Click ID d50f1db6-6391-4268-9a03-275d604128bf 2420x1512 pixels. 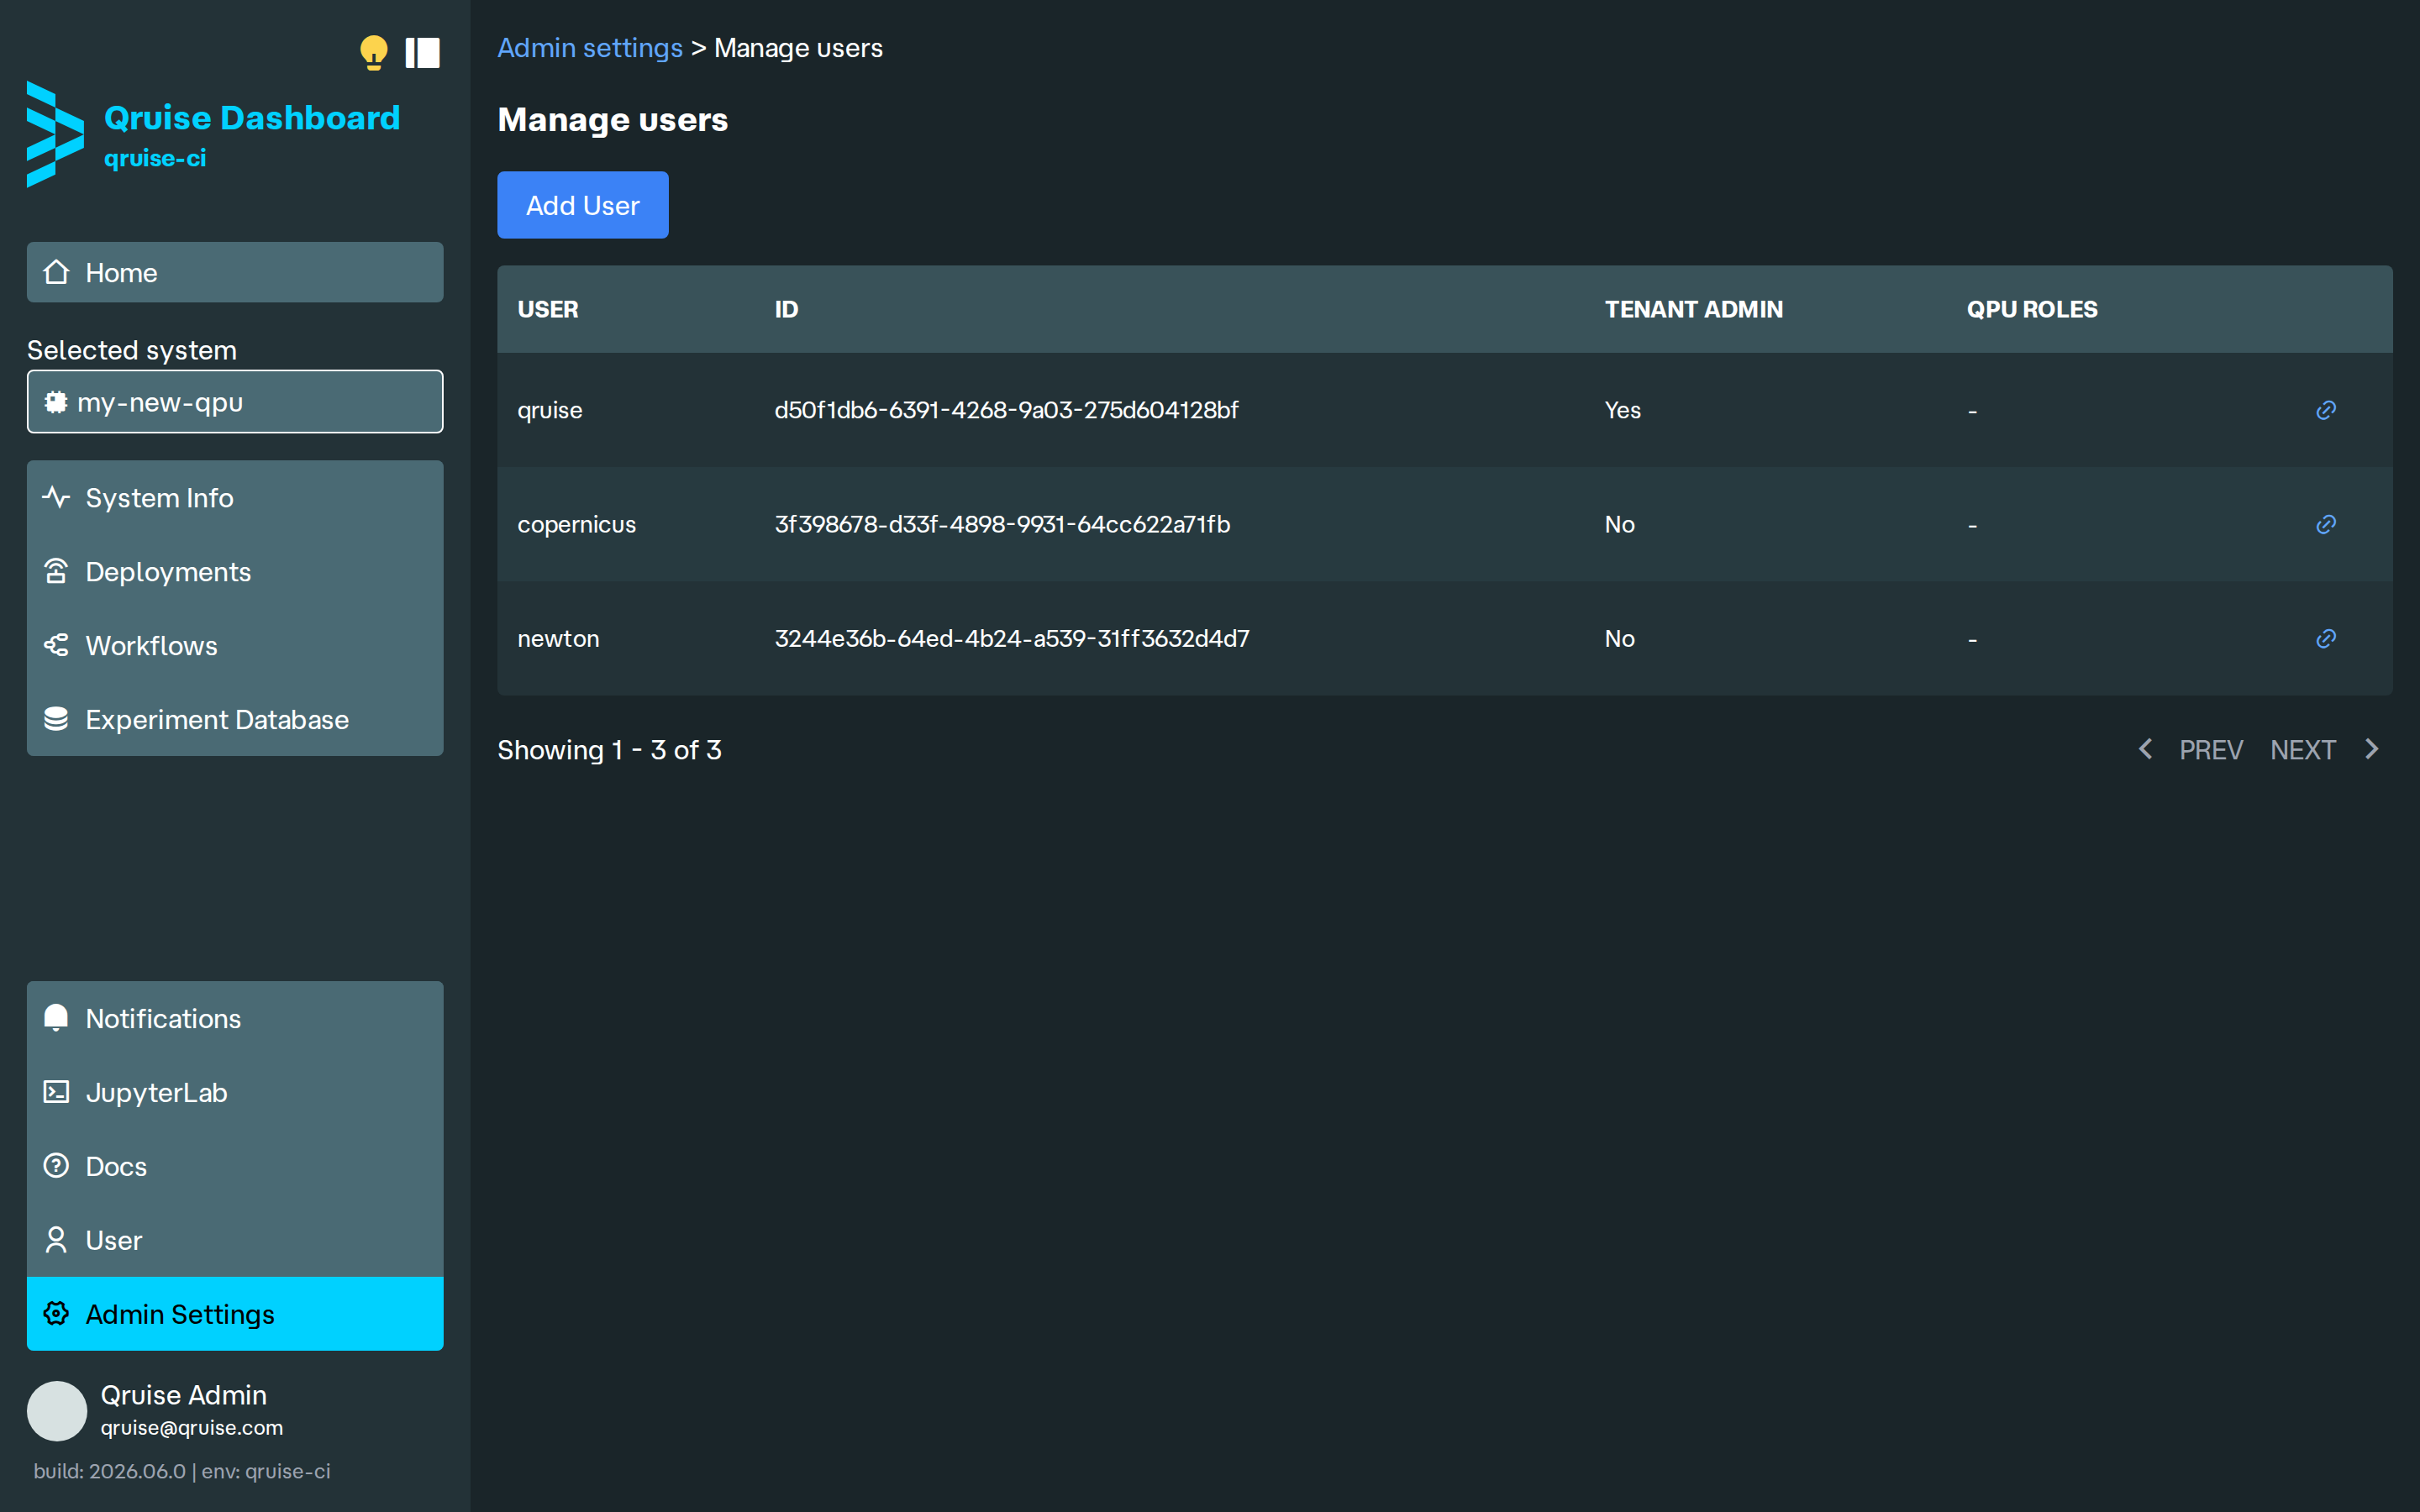[x=1006, y=410]
